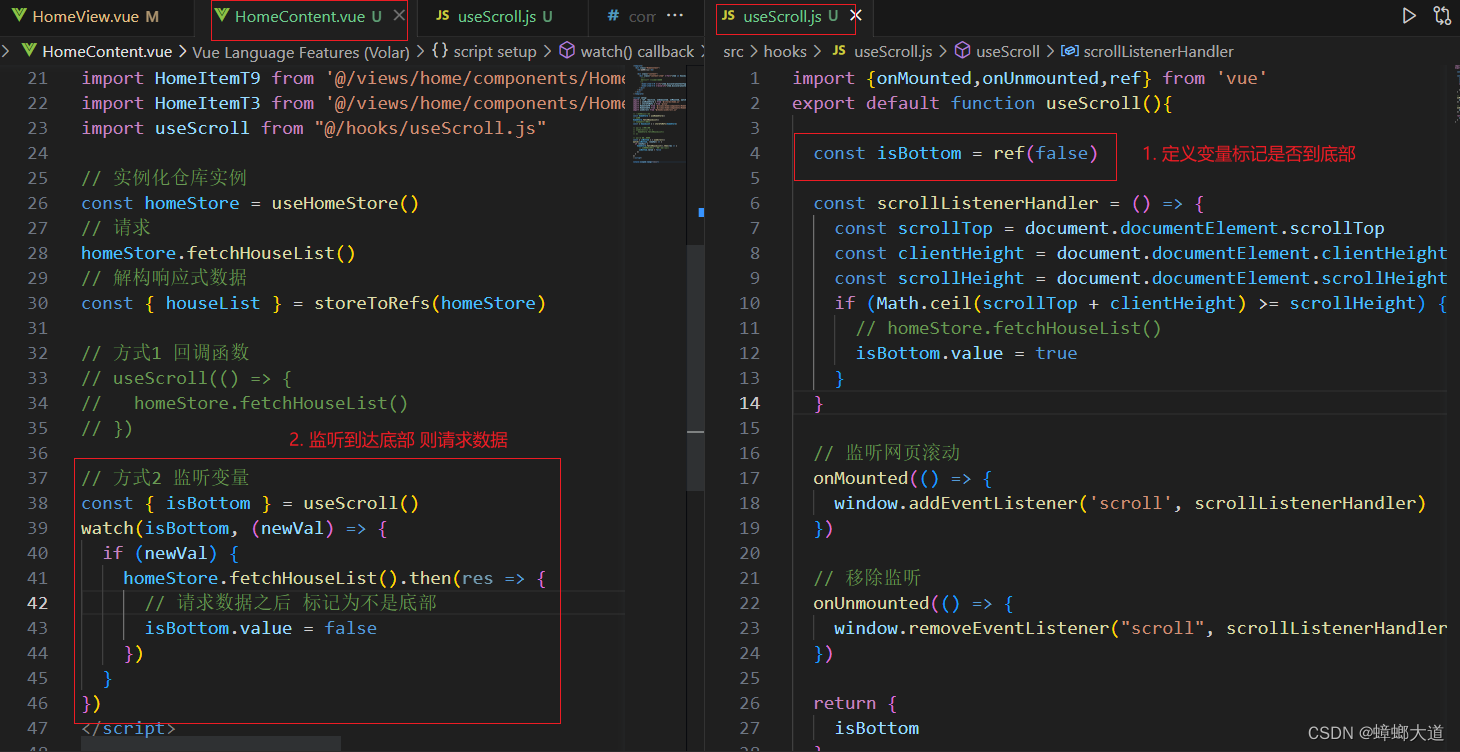Click the cube icon beside useScroll breadcrumb
This screenshot has width=1460, height=752.
pos(963,51)
